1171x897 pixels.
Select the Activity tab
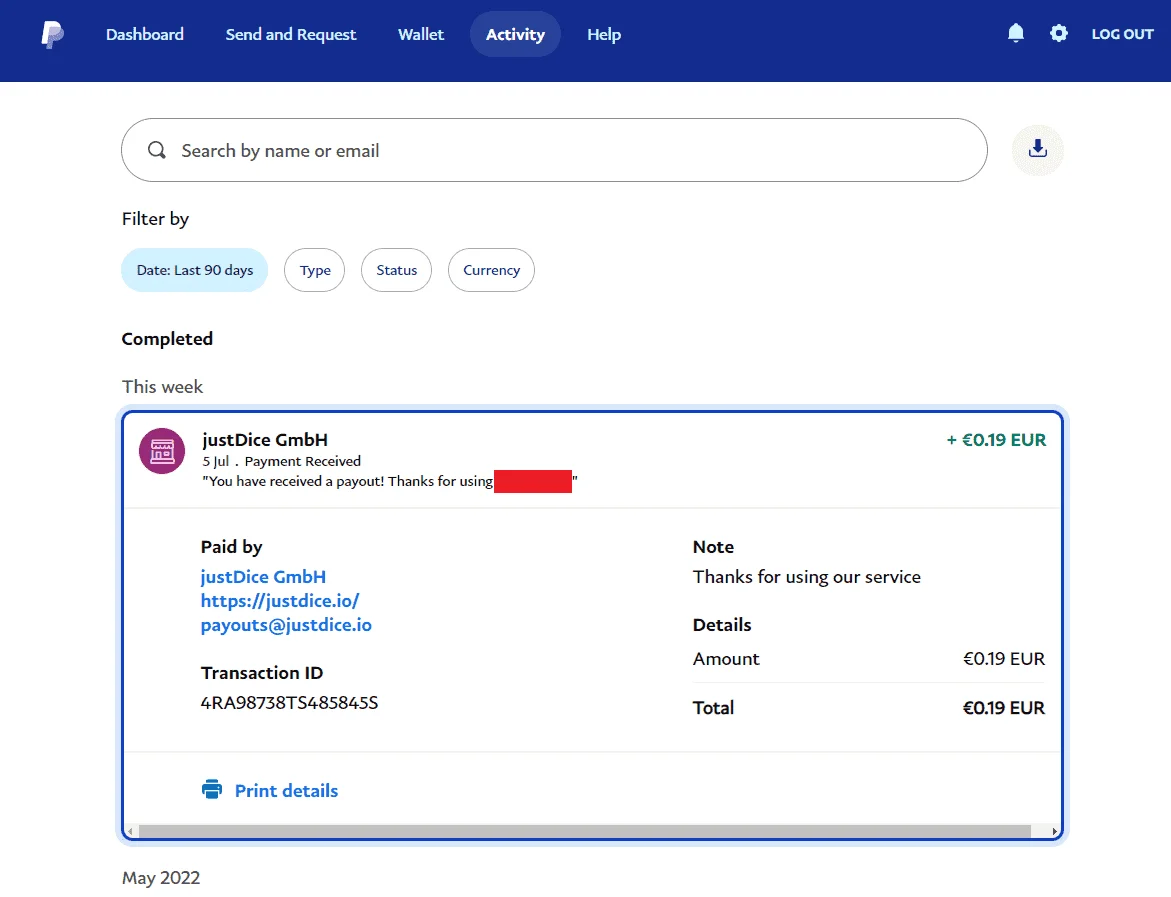click(x=515, y=34)
